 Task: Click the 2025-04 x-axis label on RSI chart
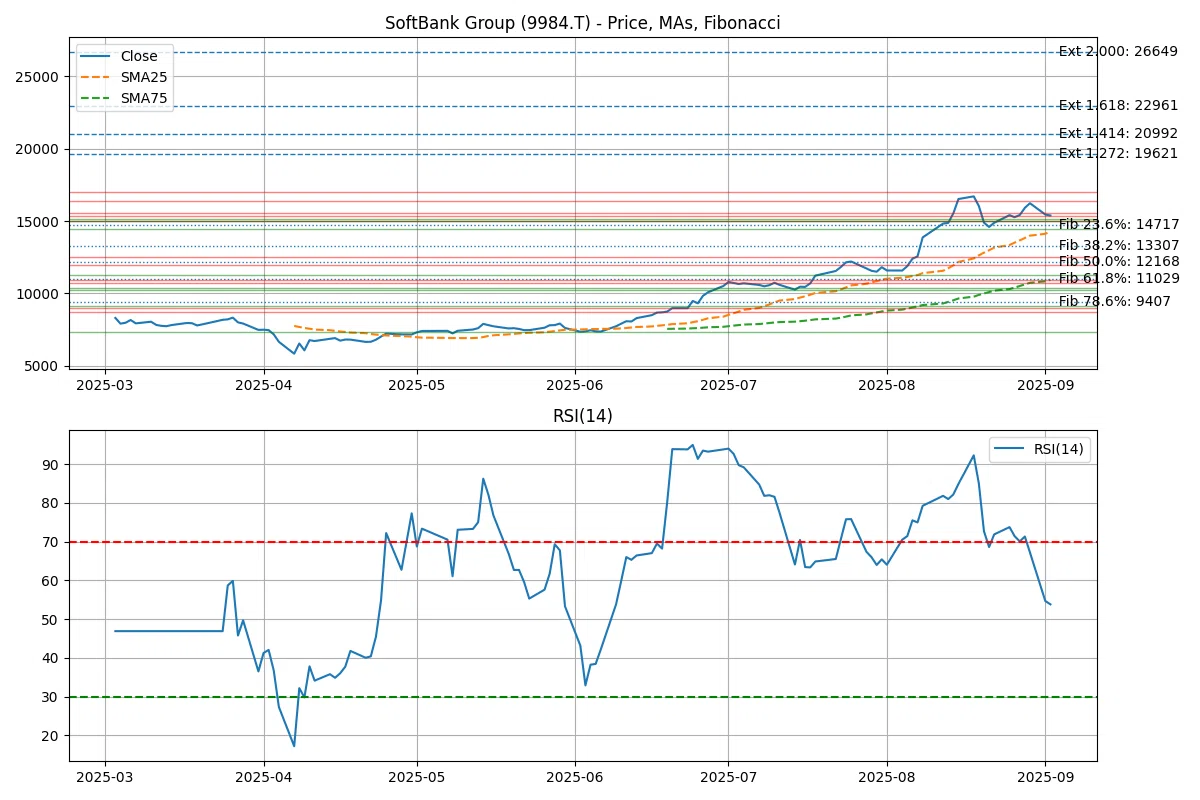coord(264,777)
